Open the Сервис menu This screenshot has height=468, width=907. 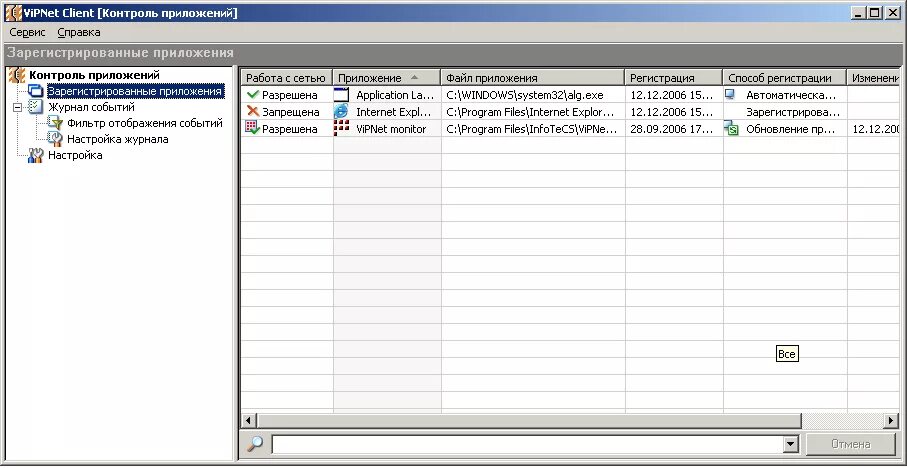click(27, 32)
